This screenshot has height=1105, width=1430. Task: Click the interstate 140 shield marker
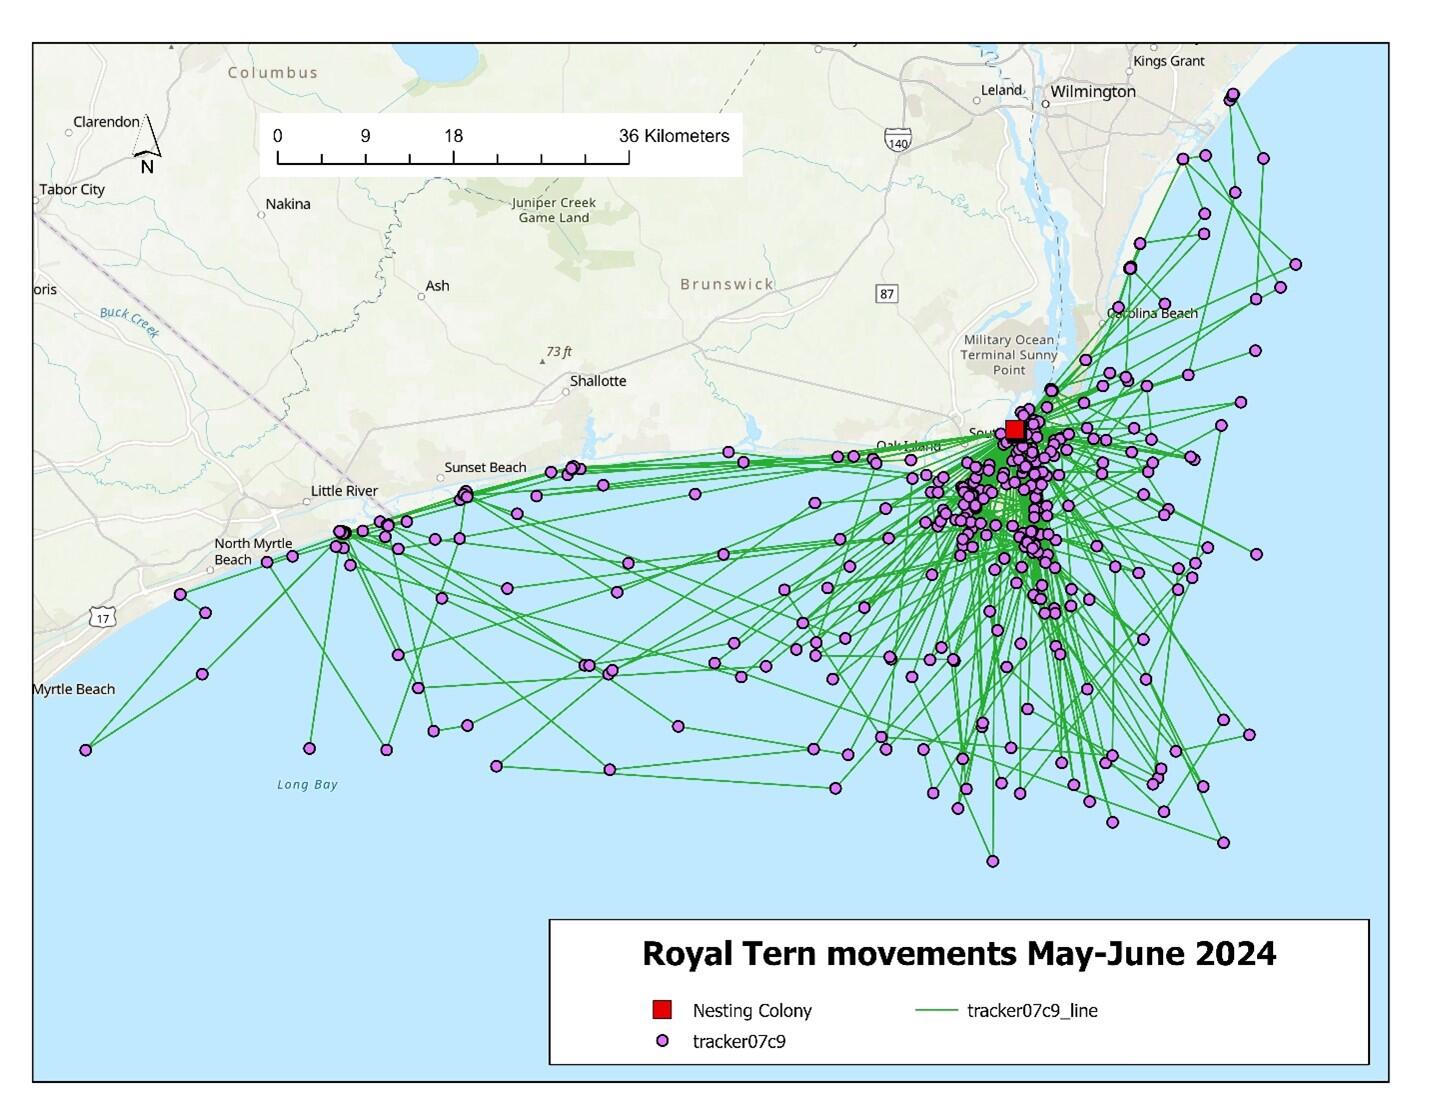pos(898,140)
